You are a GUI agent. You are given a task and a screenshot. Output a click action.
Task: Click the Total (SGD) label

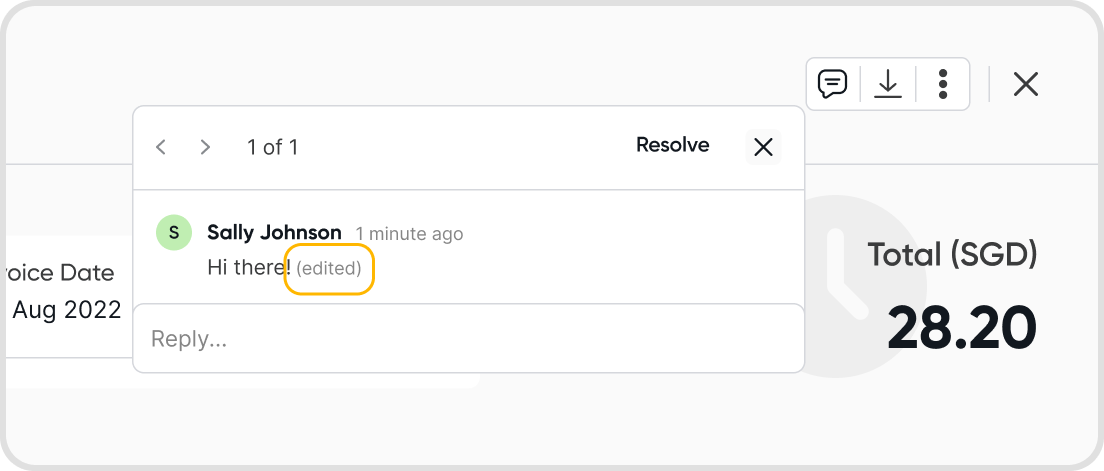(951, 255)
